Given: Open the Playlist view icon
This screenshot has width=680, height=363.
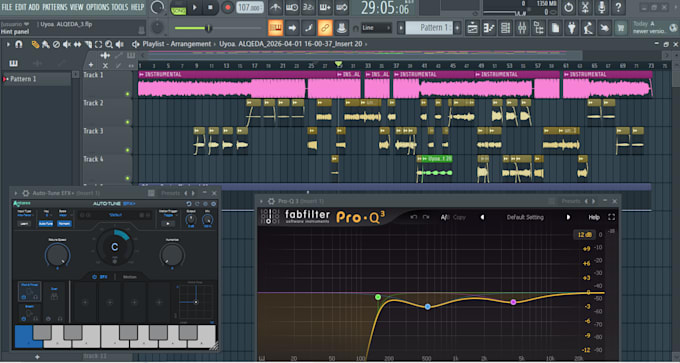Looking at the screenshot, I should (472, 28).
